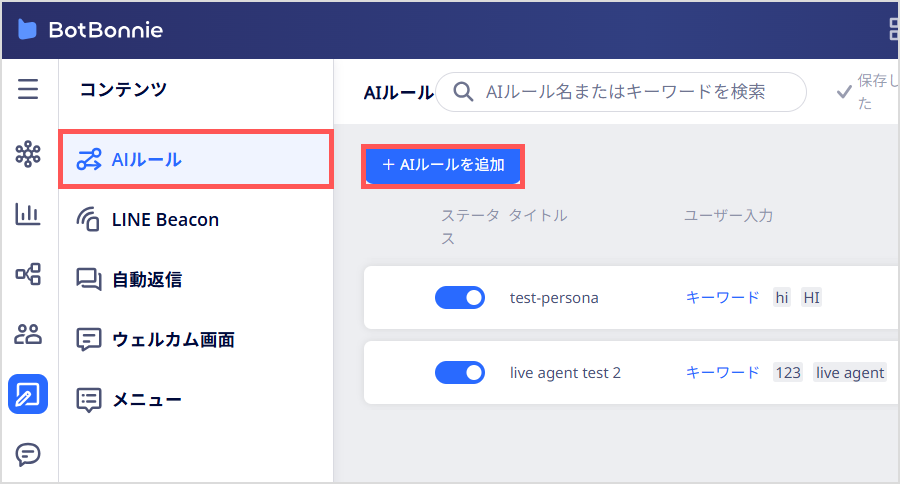900x484 pixels.
Task: Click キーワード link on test-persona row
Action: pyautogui.click(x=722, y=297)
